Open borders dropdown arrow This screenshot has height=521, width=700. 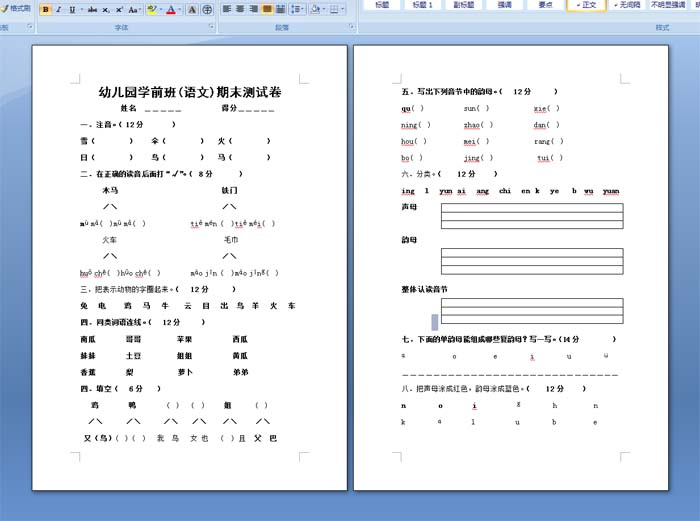(343, 9)
